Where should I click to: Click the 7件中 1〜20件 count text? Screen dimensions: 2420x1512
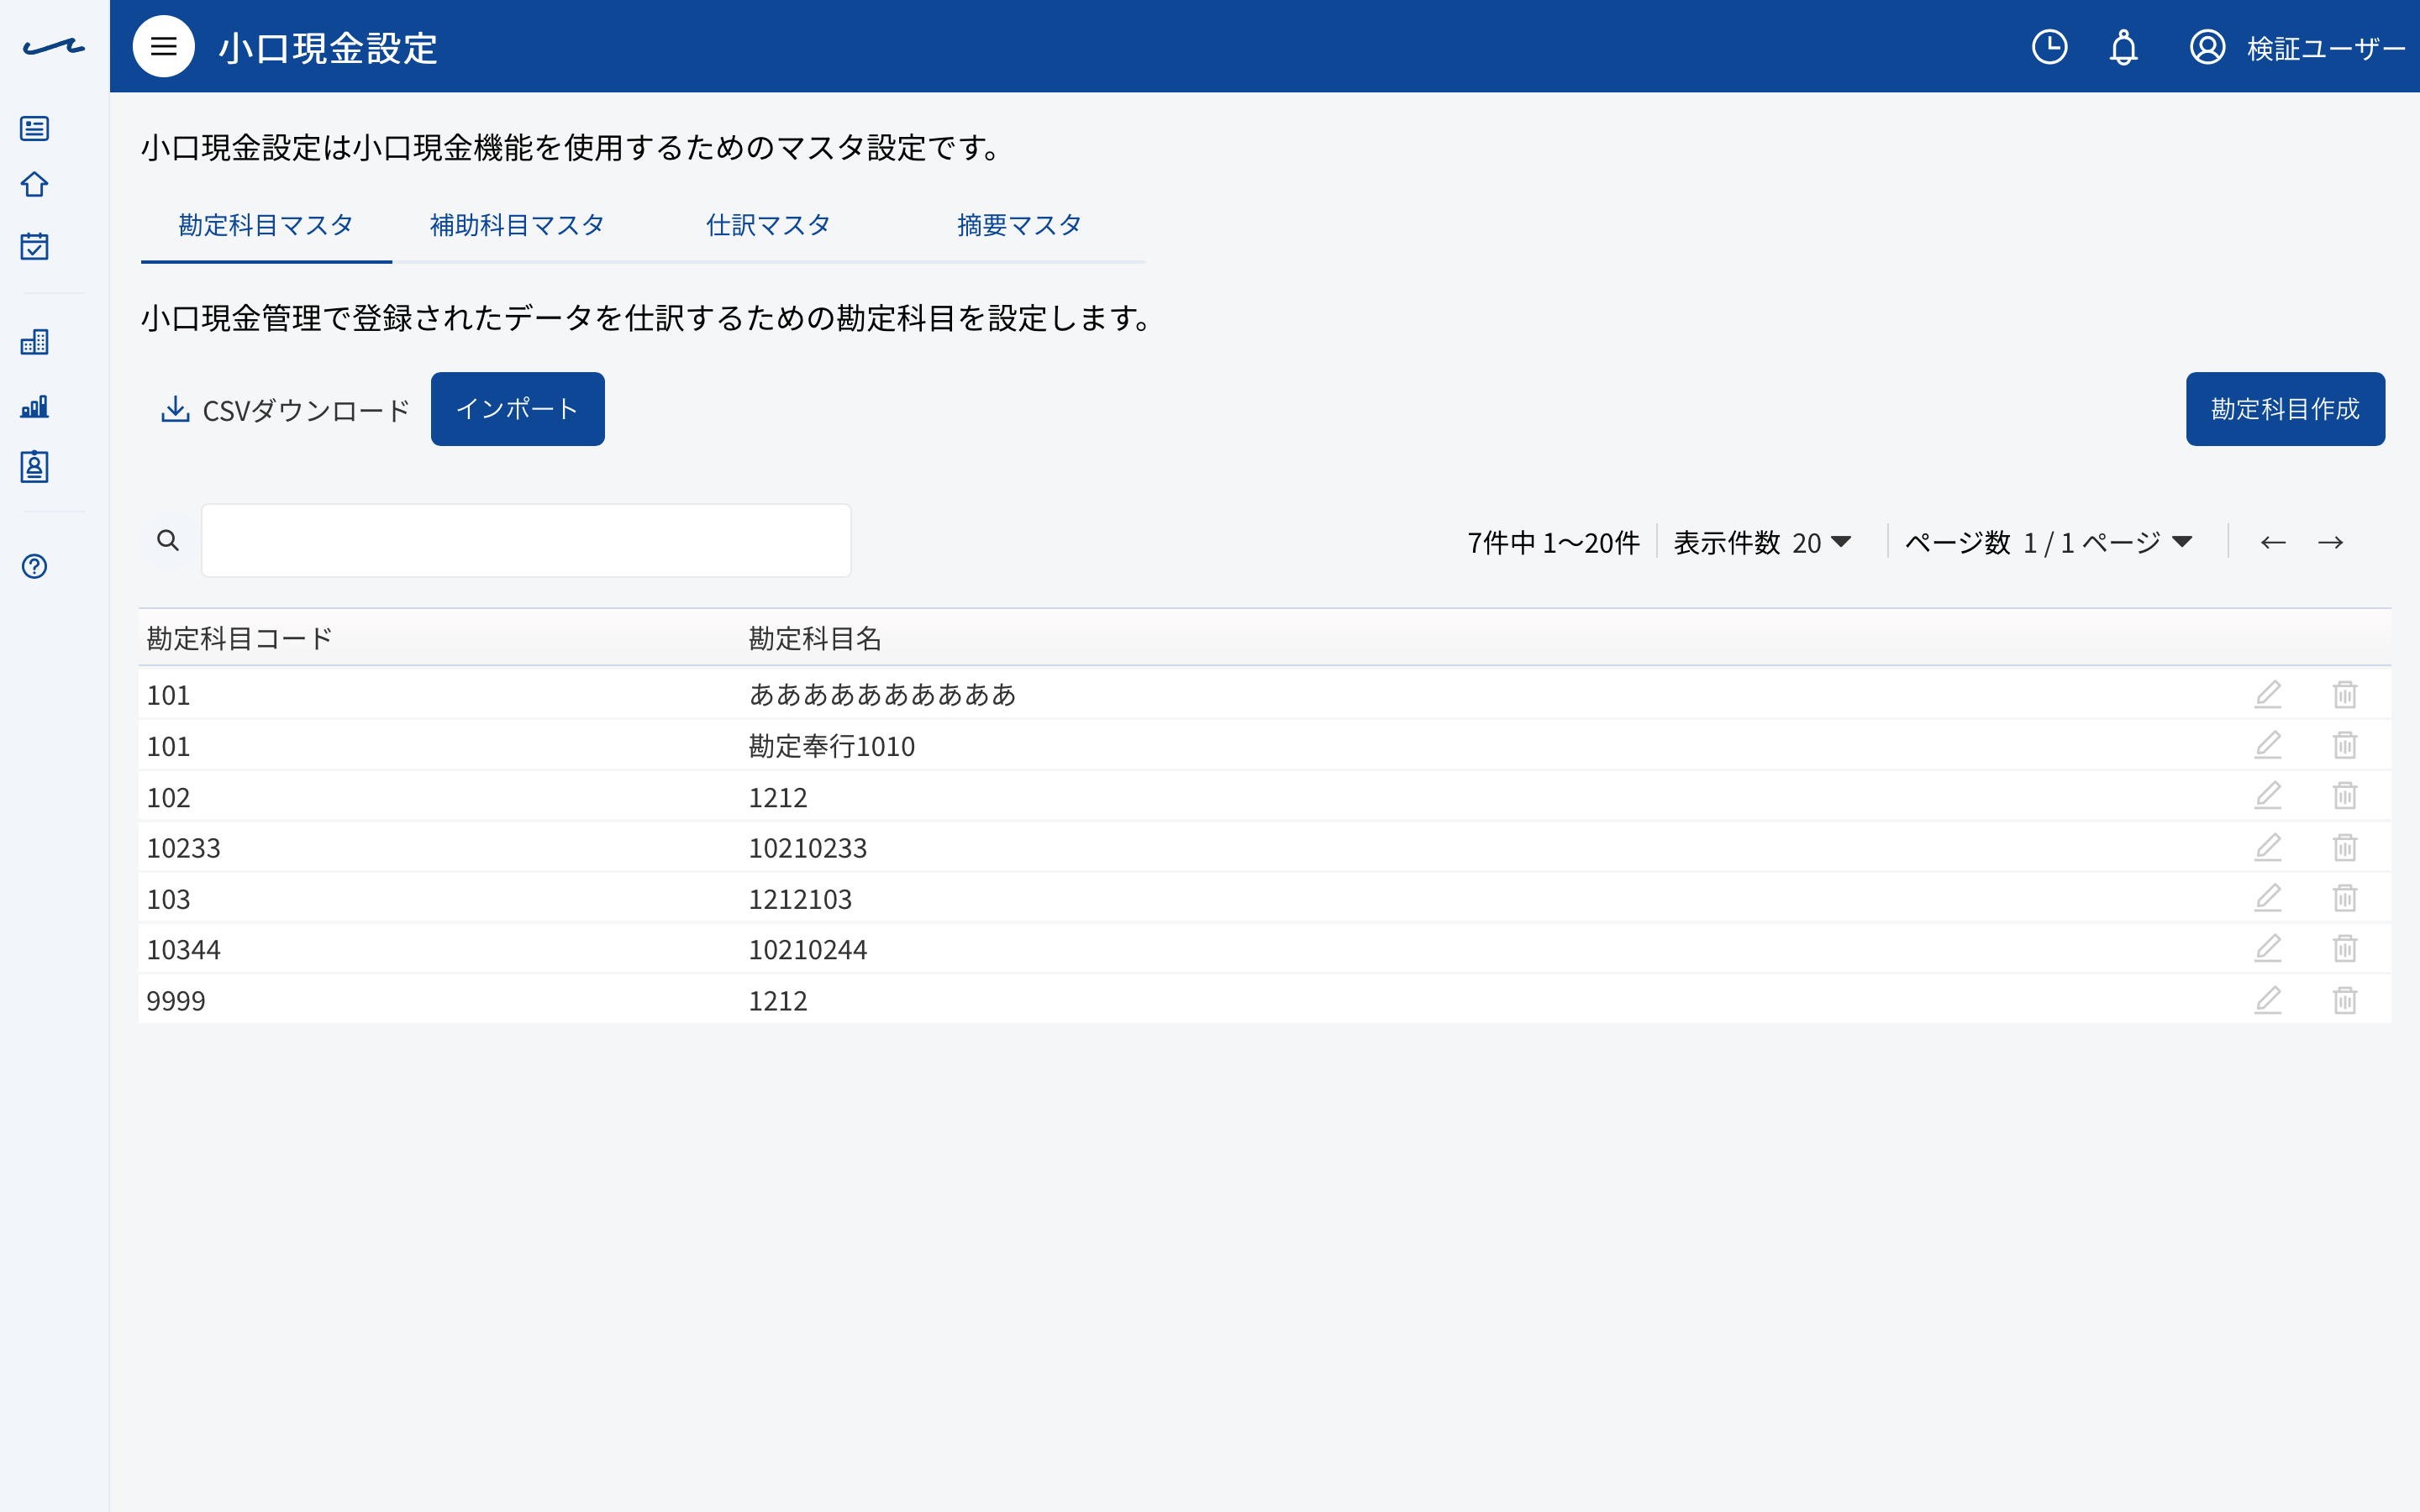(1553, 543)
